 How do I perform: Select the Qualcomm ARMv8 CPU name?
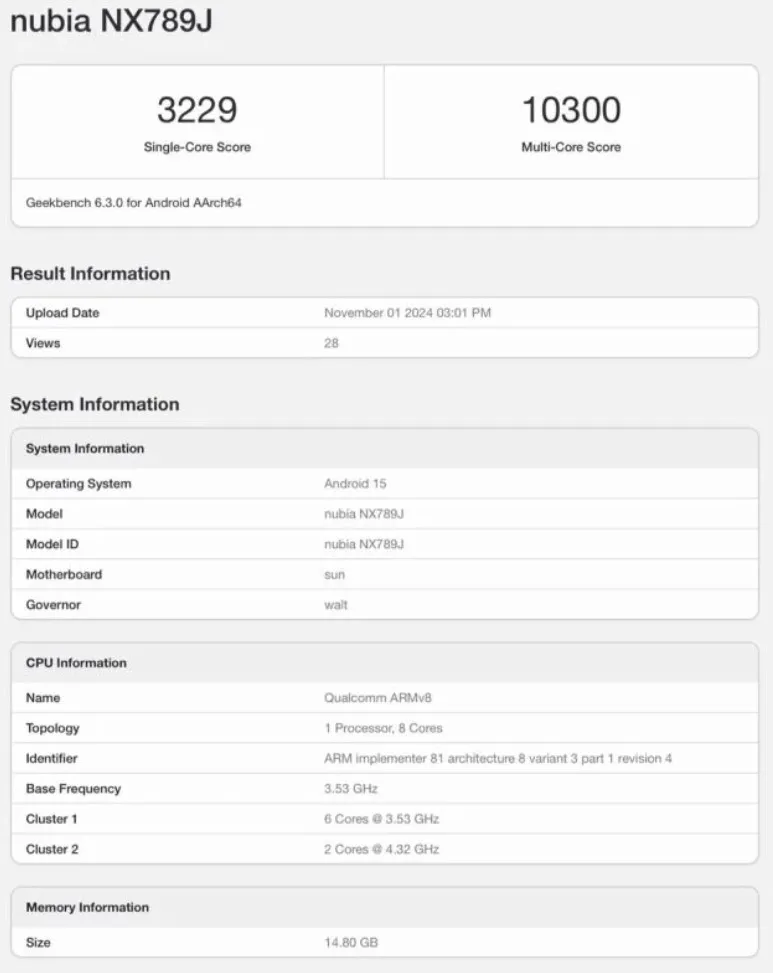tap(378, 698)
